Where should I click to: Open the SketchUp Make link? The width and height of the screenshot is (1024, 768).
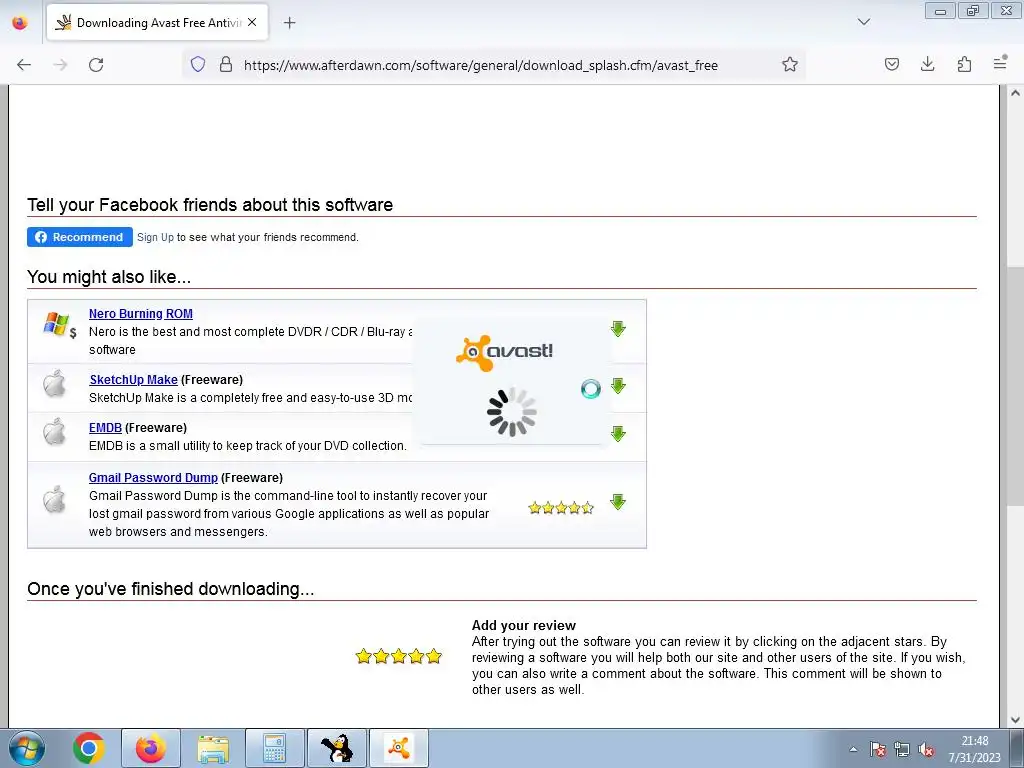(x=133, y=379)
